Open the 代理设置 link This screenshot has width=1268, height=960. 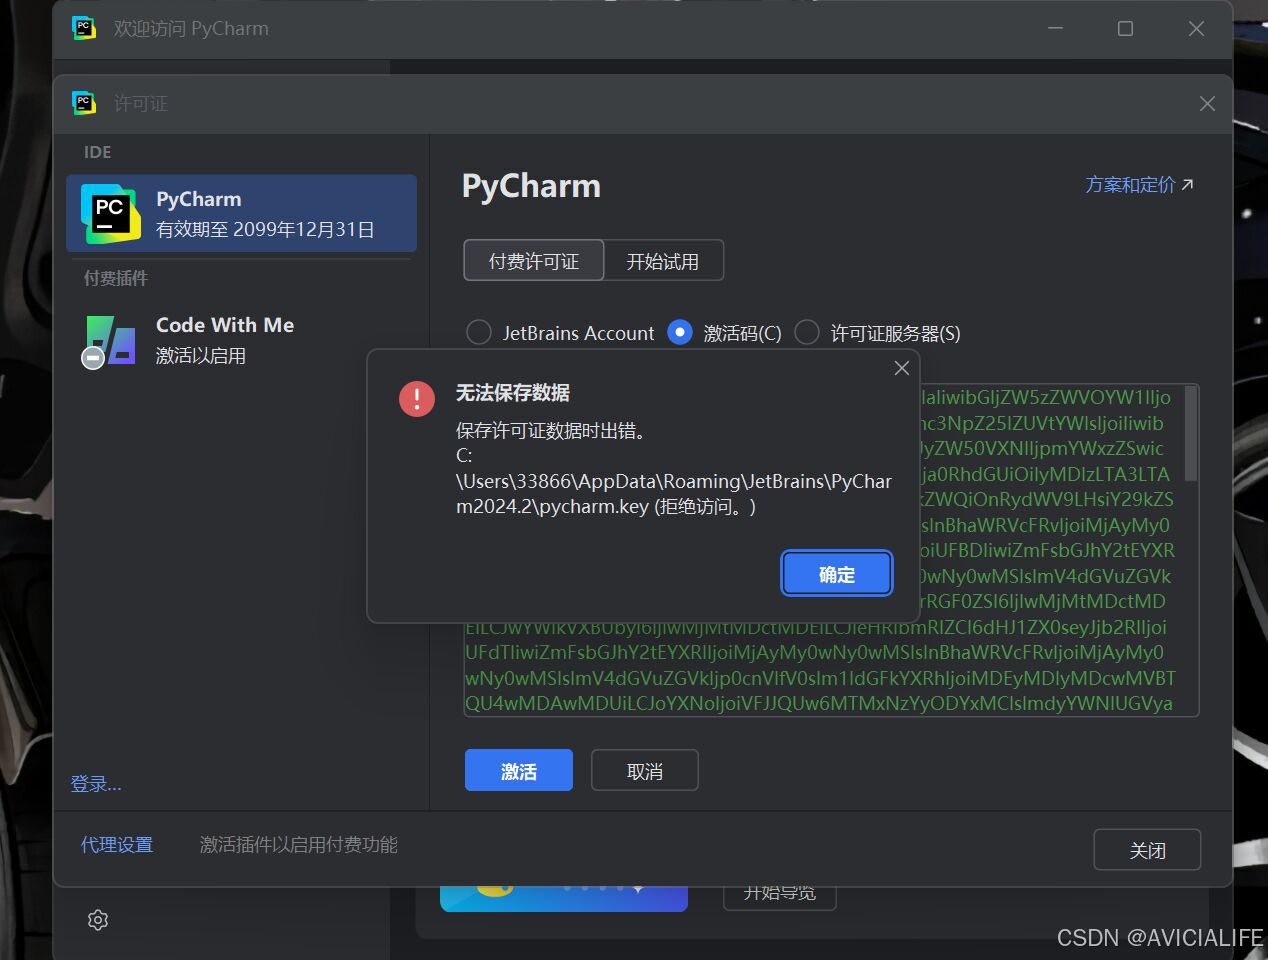tap(117, 845)
